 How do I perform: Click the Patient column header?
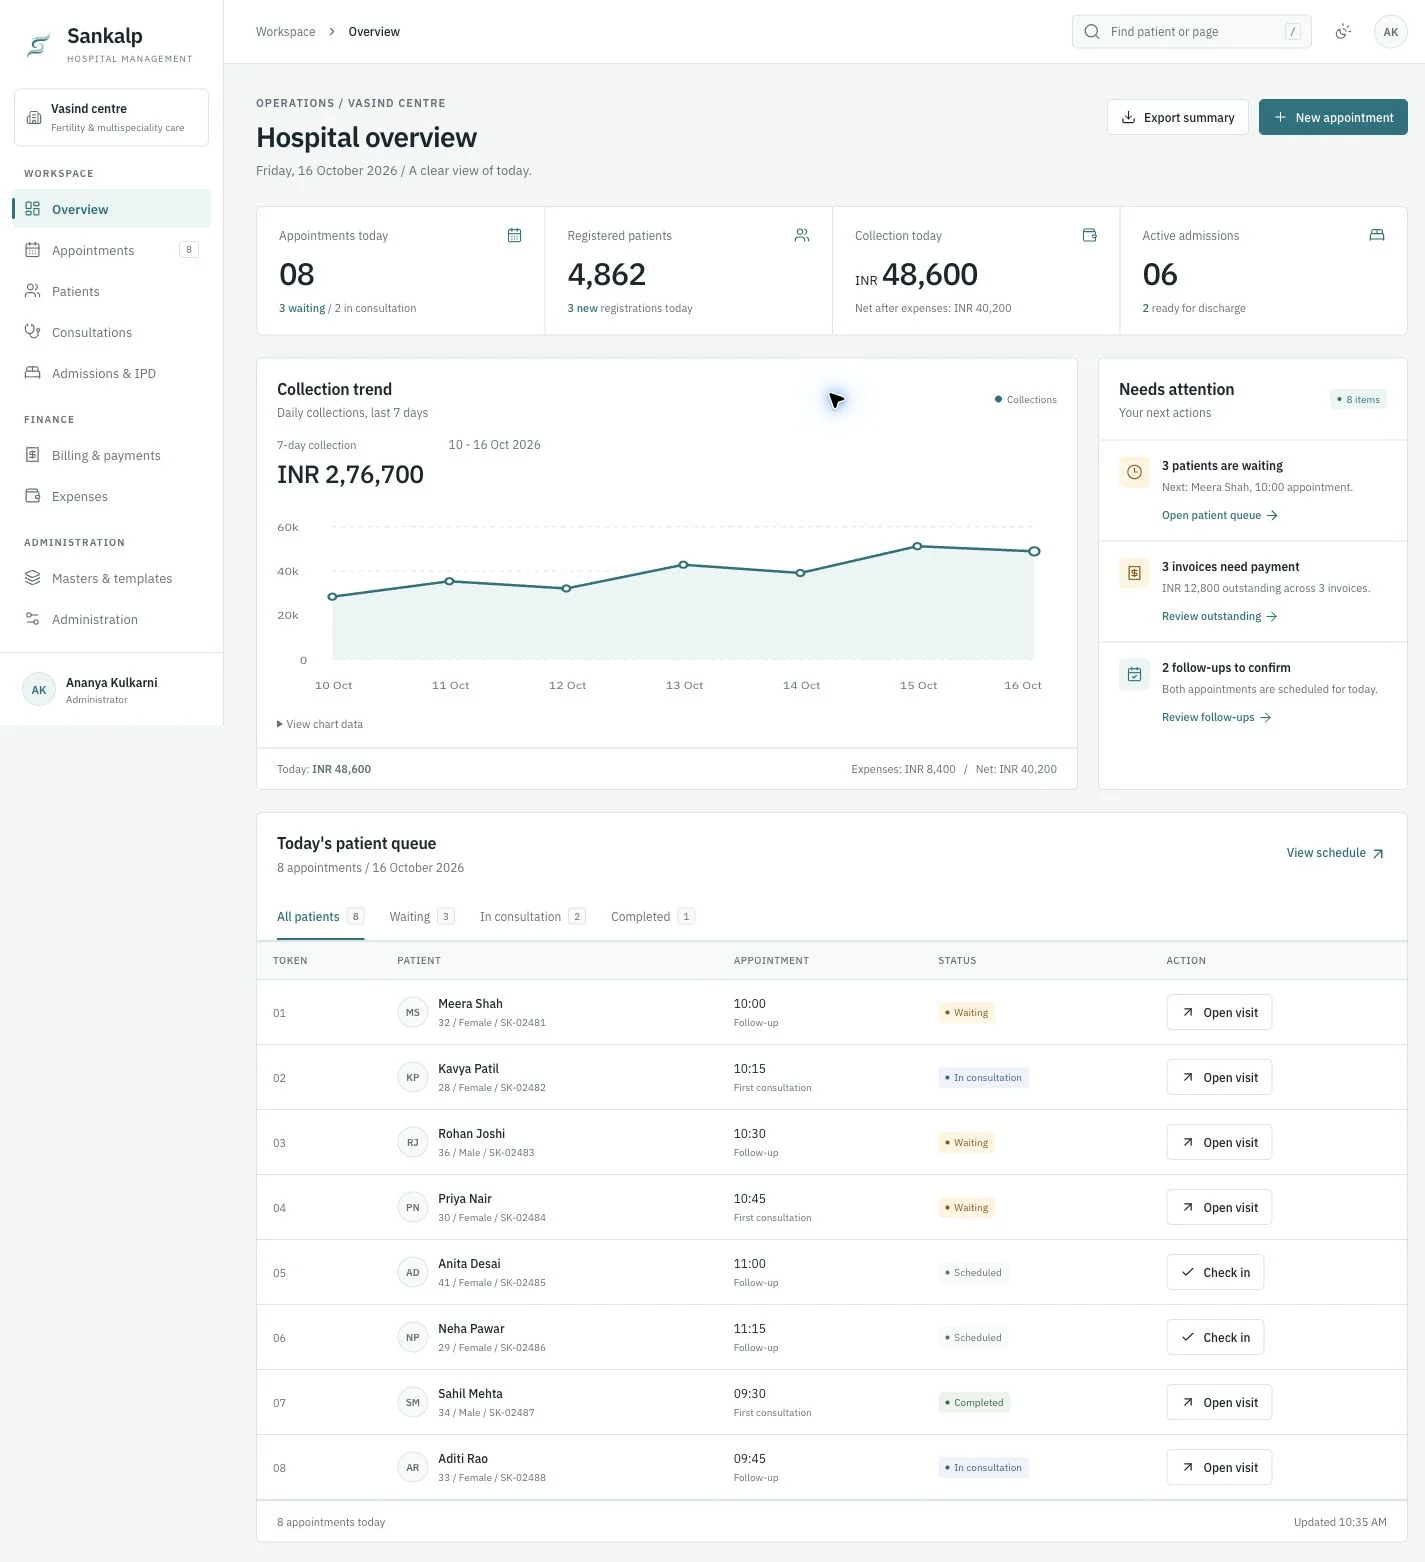coord(419,960)
